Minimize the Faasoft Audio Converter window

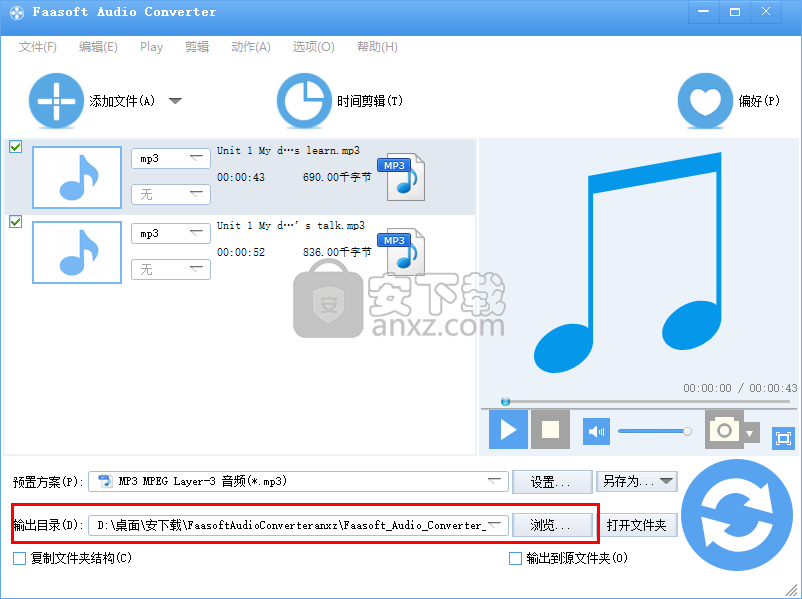[703, 12]
